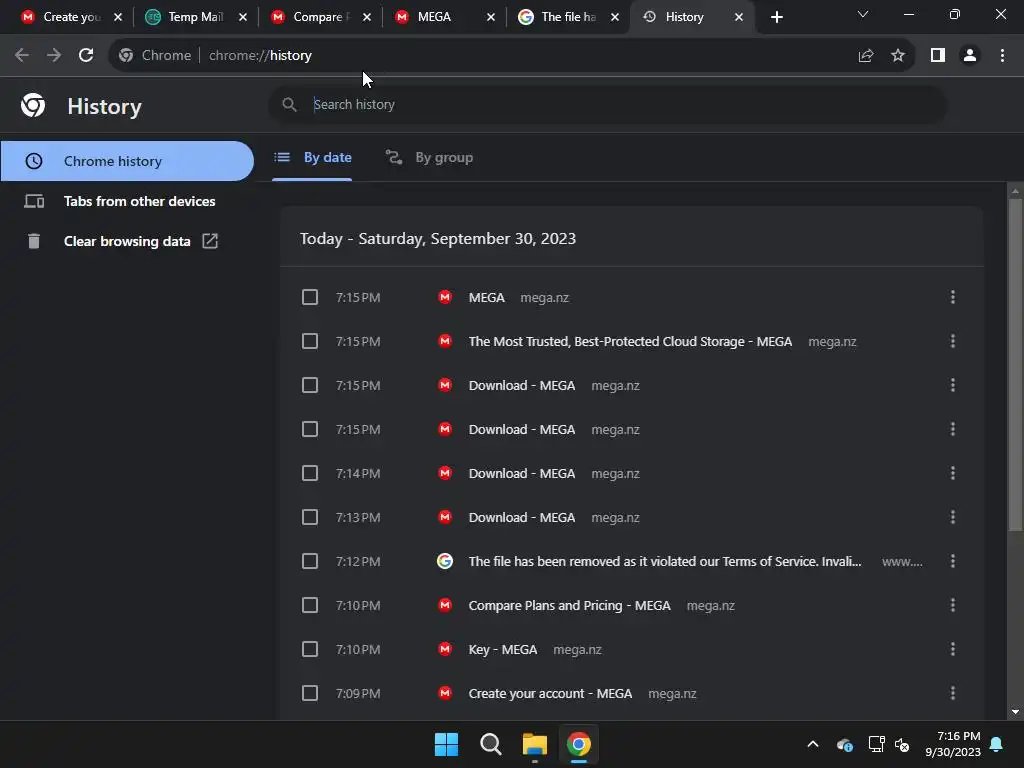This screenshot has width=1024, height=768.
Task: Open Compare Plans and Pricing - MEGA link
Action: (x=569, y=605)
